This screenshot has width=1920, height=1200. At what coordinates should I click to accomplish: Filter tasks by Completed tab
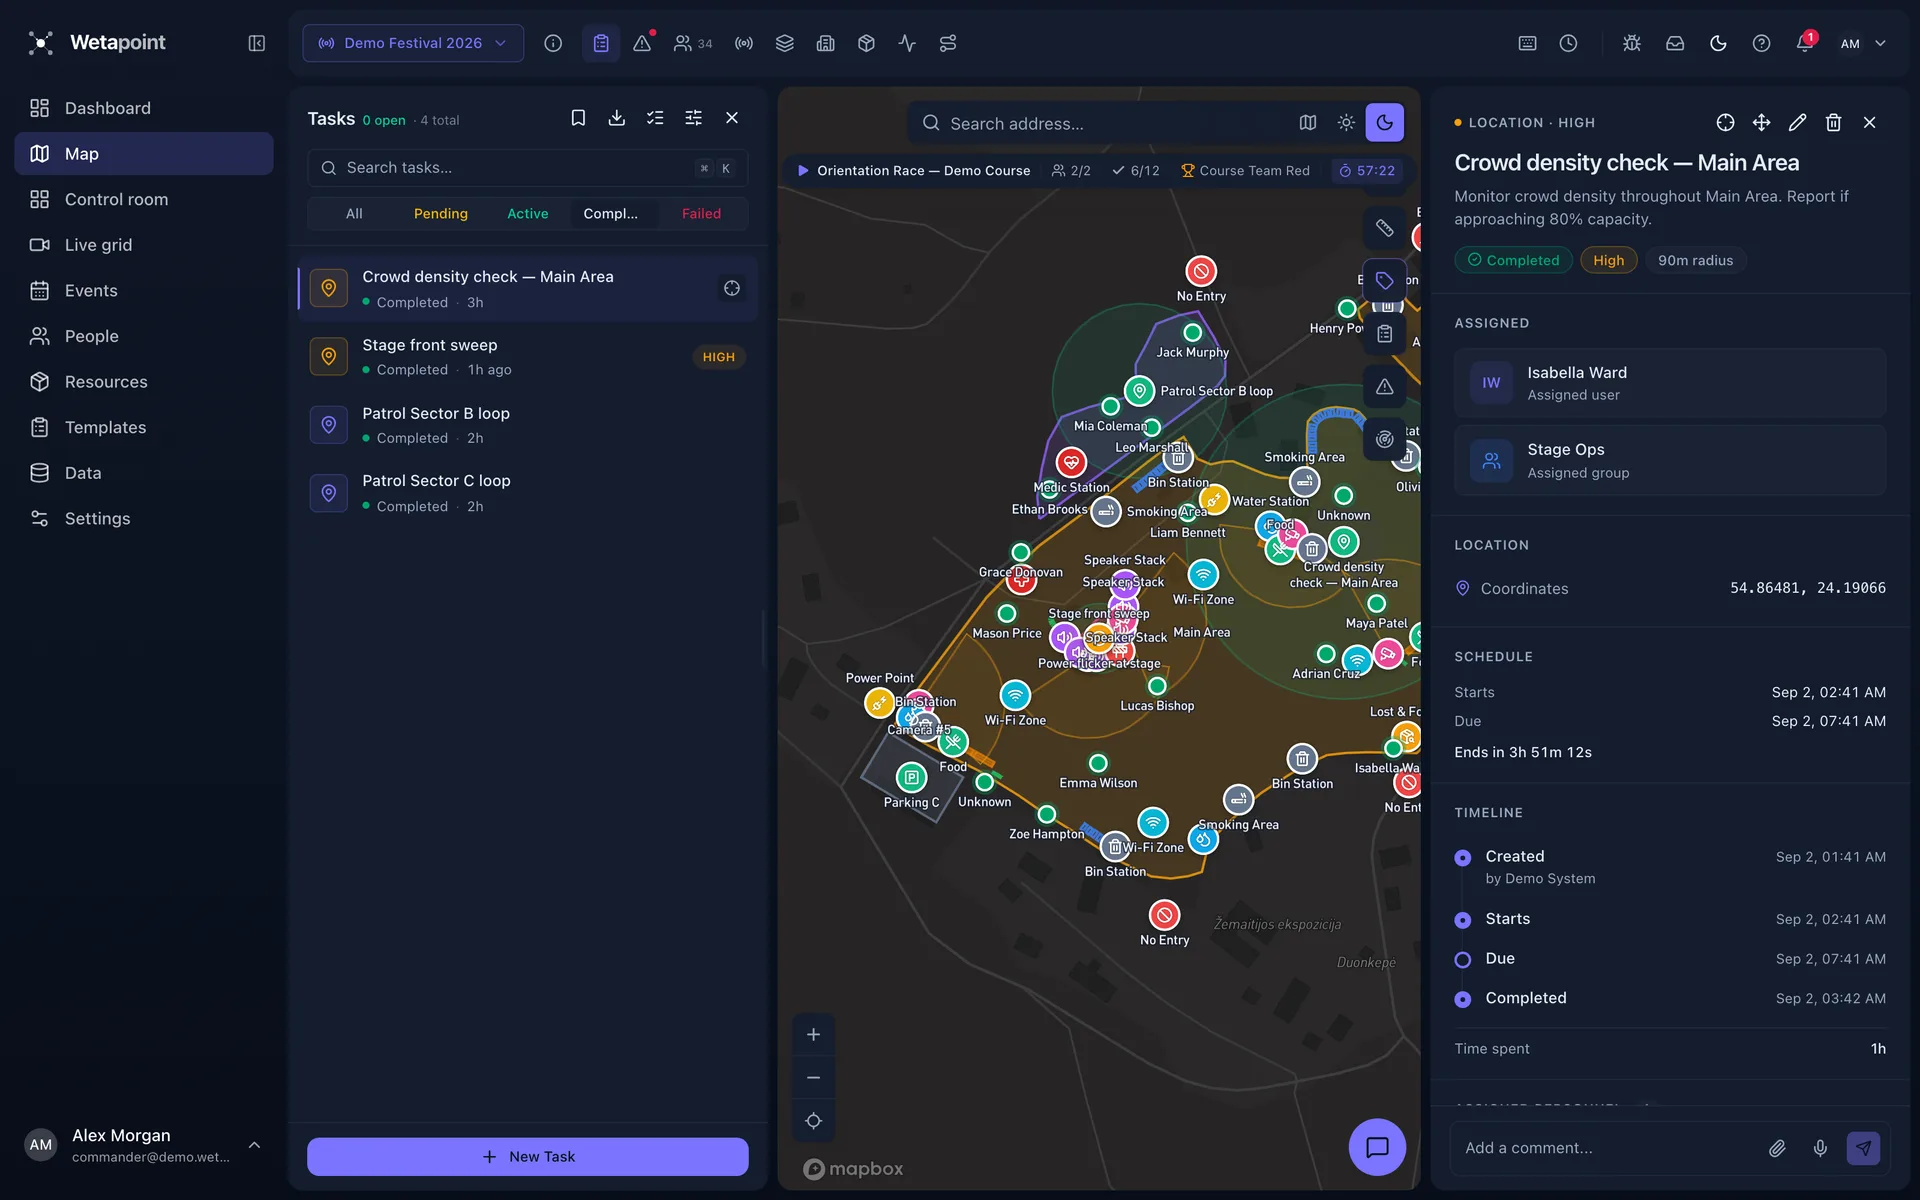(x=611, y=214)
